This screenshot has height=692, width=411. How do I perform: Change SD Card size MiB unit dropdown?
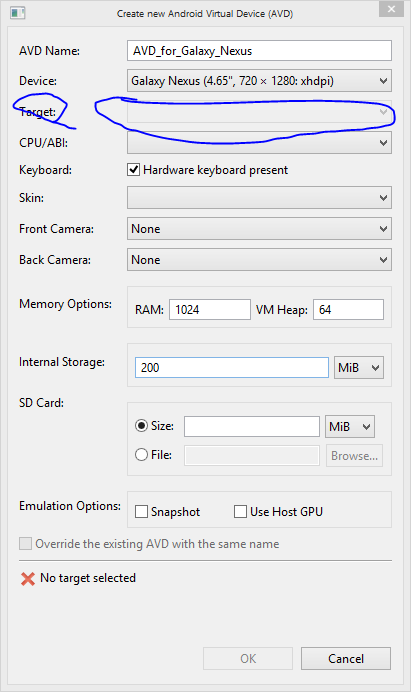(350, 426)
